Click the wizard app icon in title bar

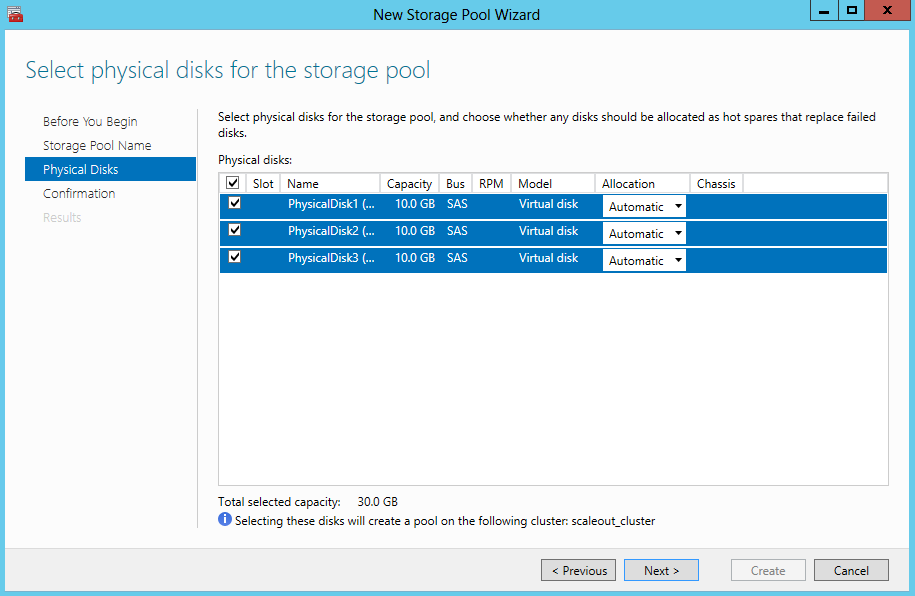click(15, 14)
